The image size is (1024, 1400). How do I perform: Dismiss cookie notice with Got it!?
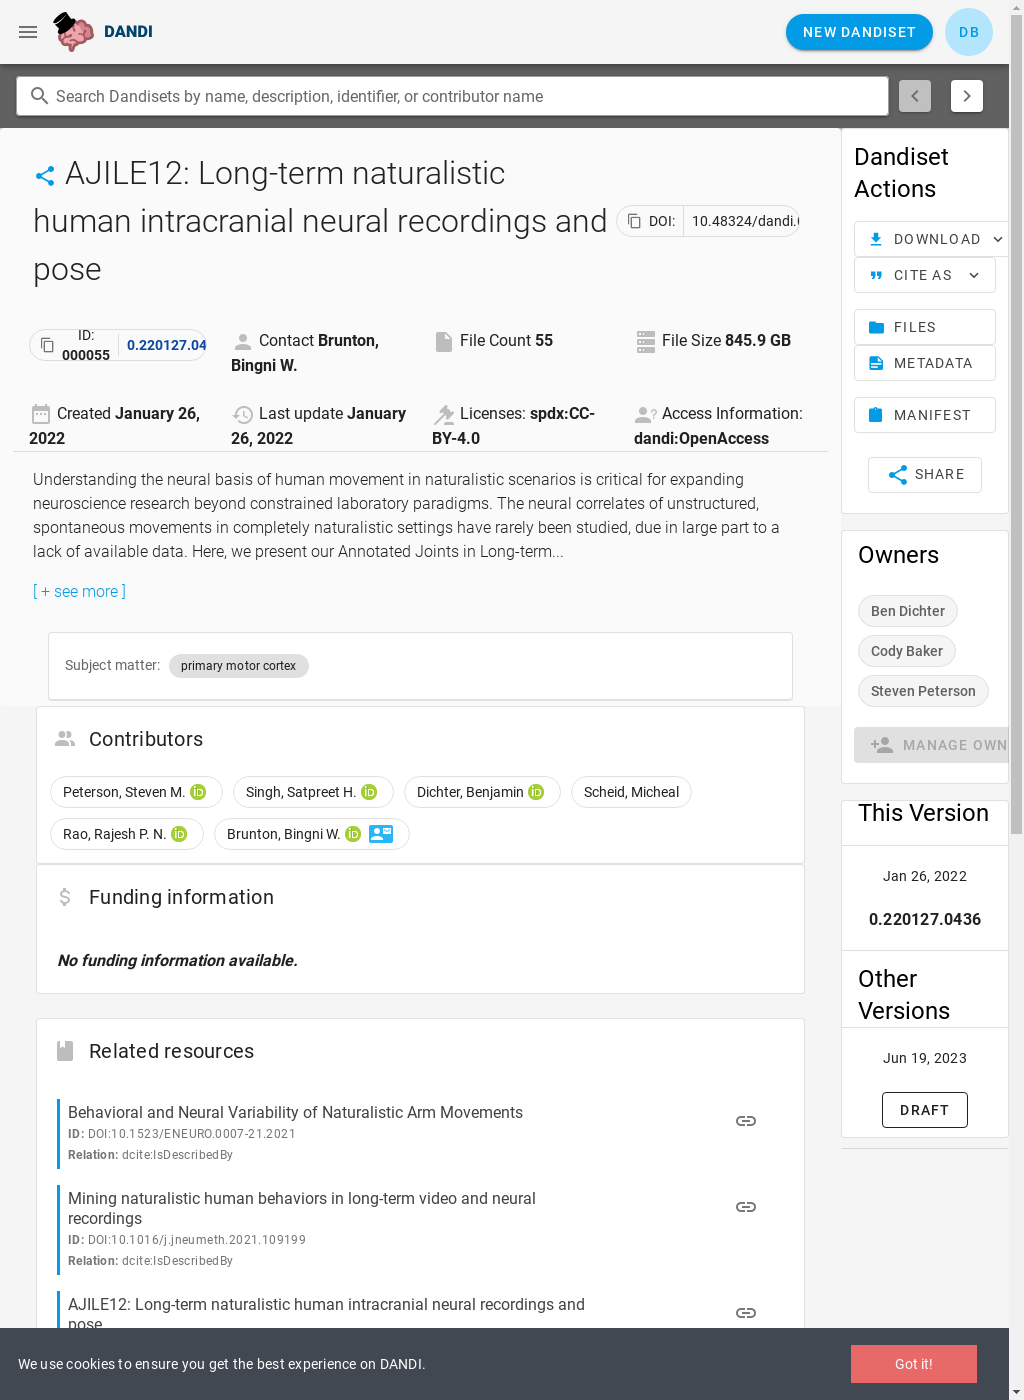click(914, 1364)
